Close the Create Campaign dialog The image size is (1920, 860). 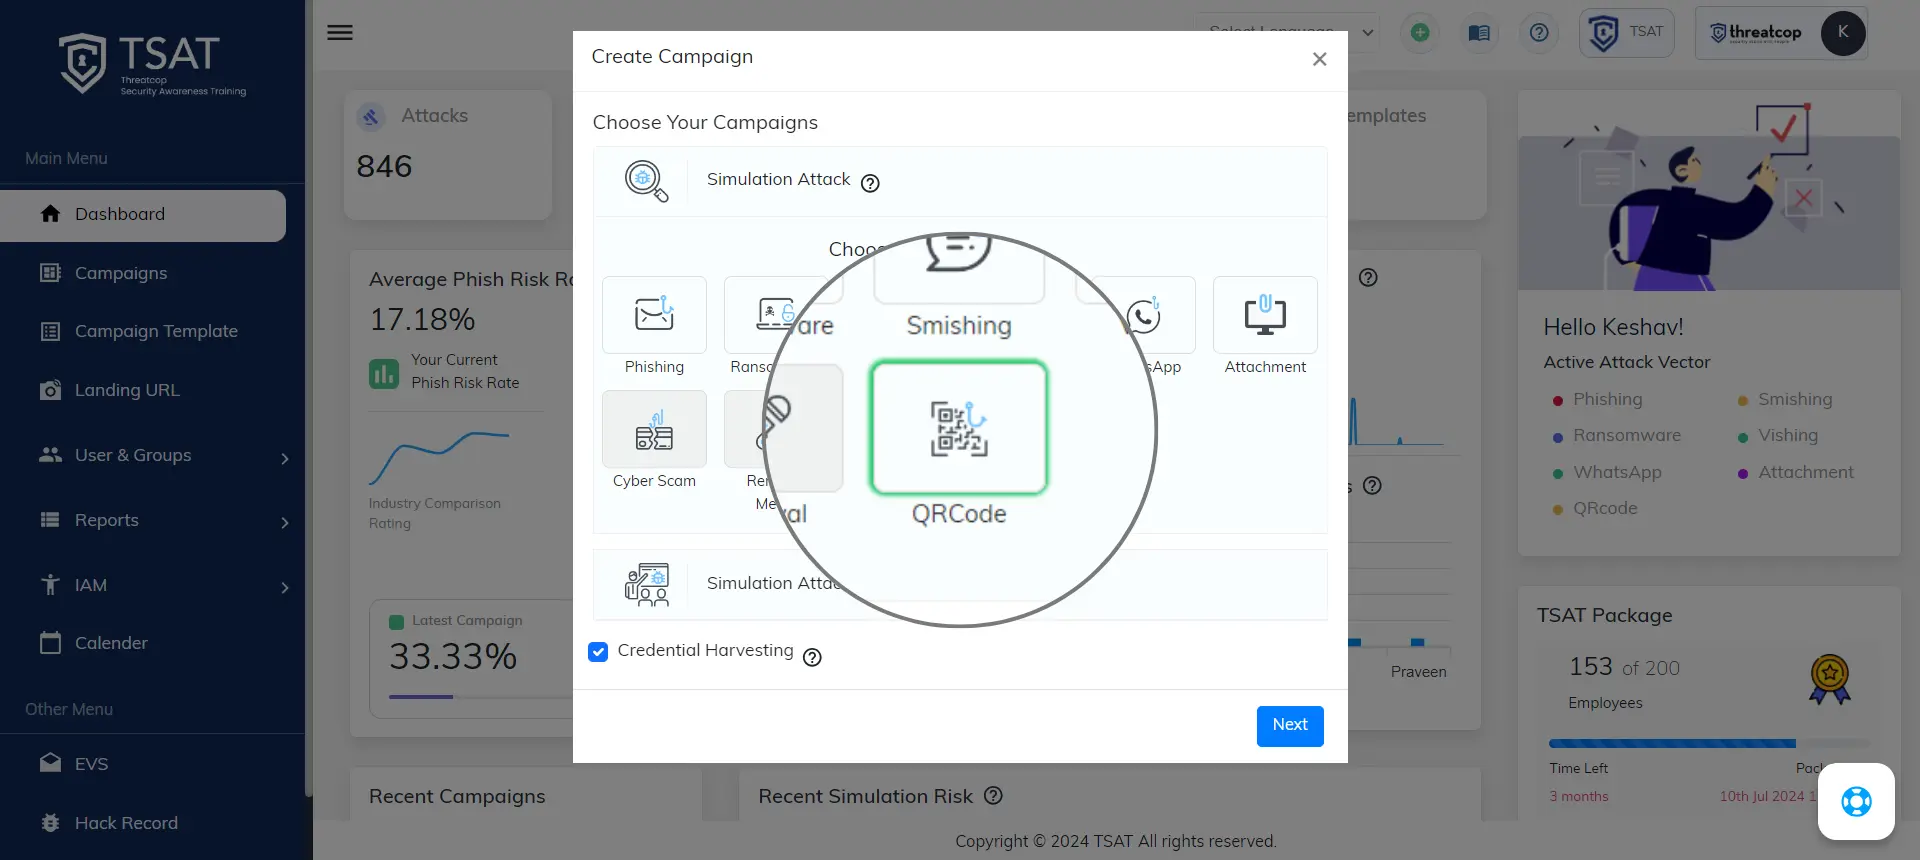[1319, 60]
